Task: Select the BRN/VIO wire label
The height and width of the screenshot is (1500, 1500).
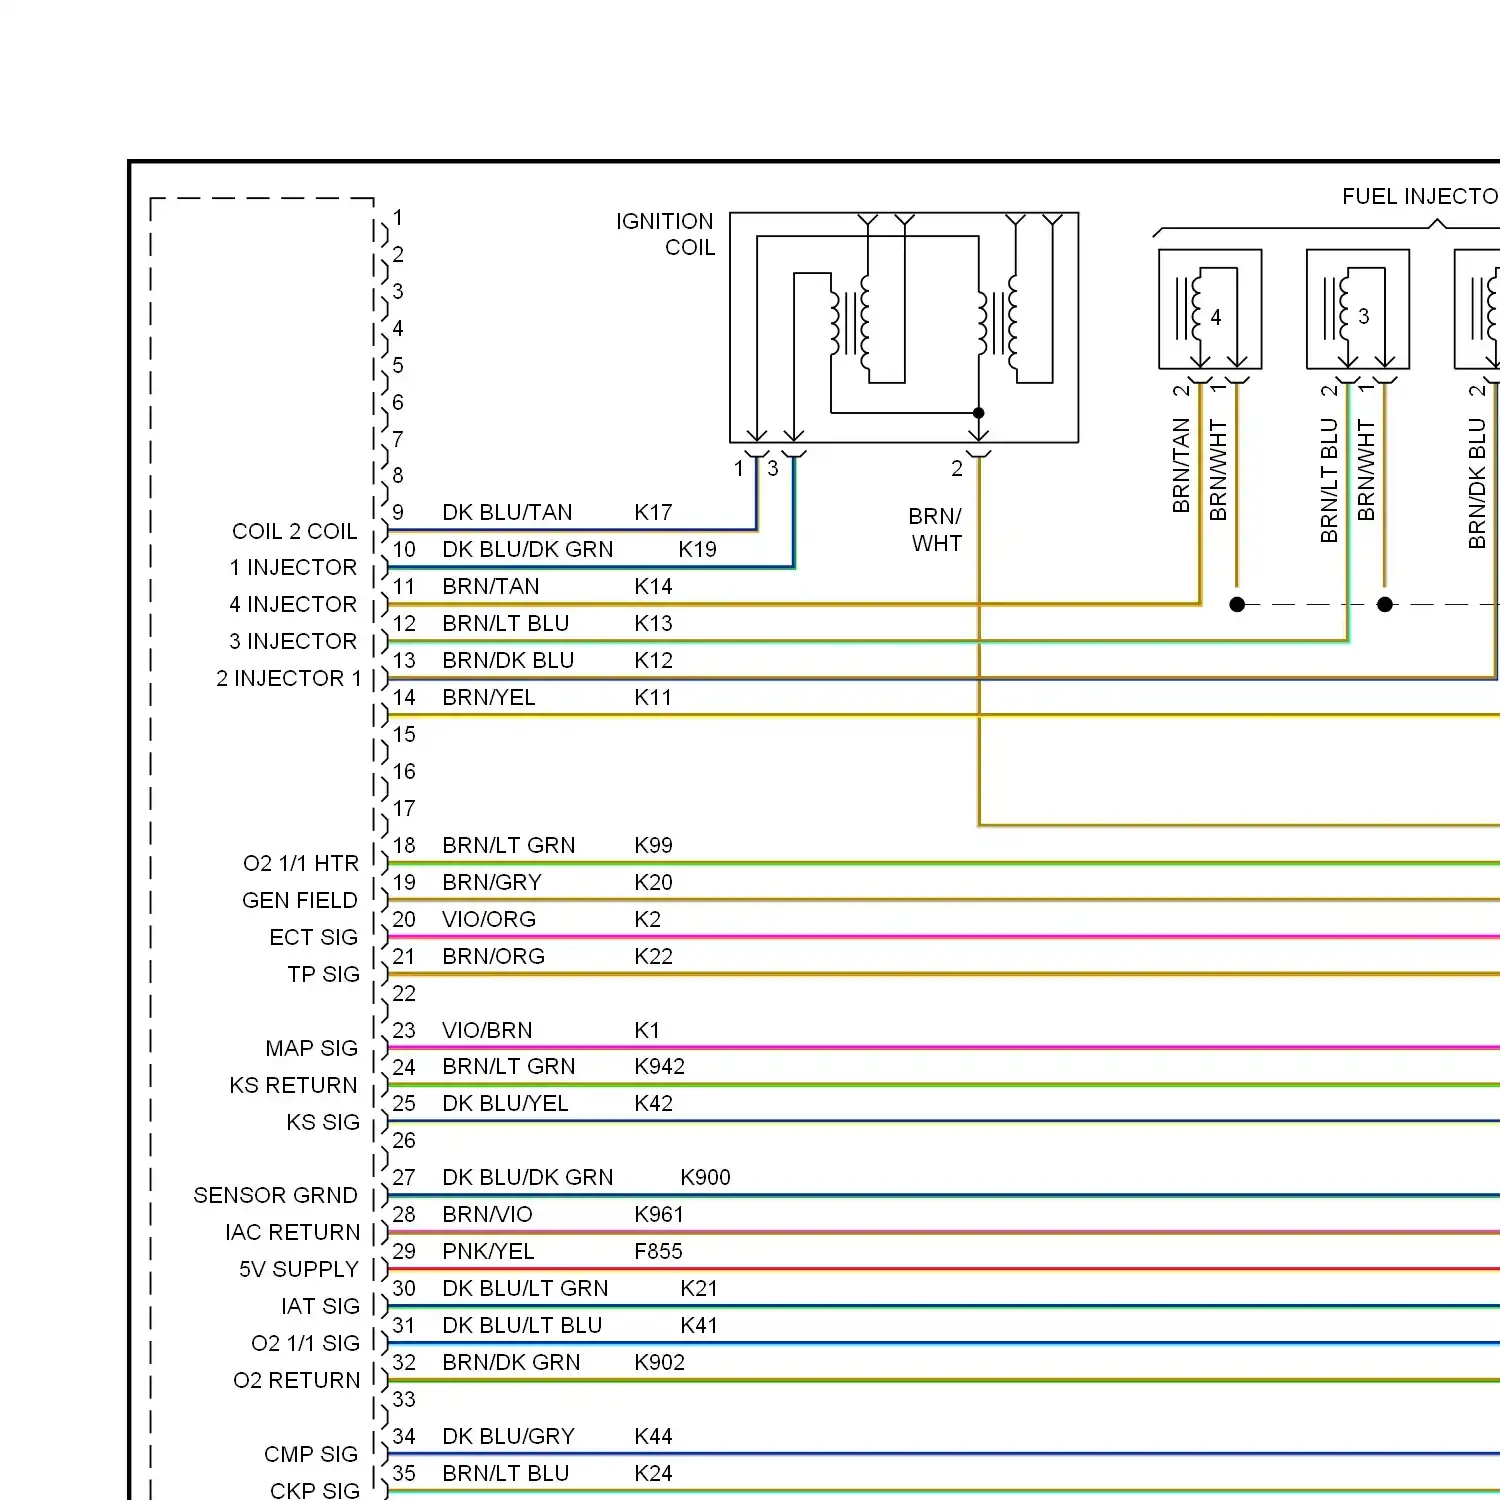Action: click(487, 1214)
